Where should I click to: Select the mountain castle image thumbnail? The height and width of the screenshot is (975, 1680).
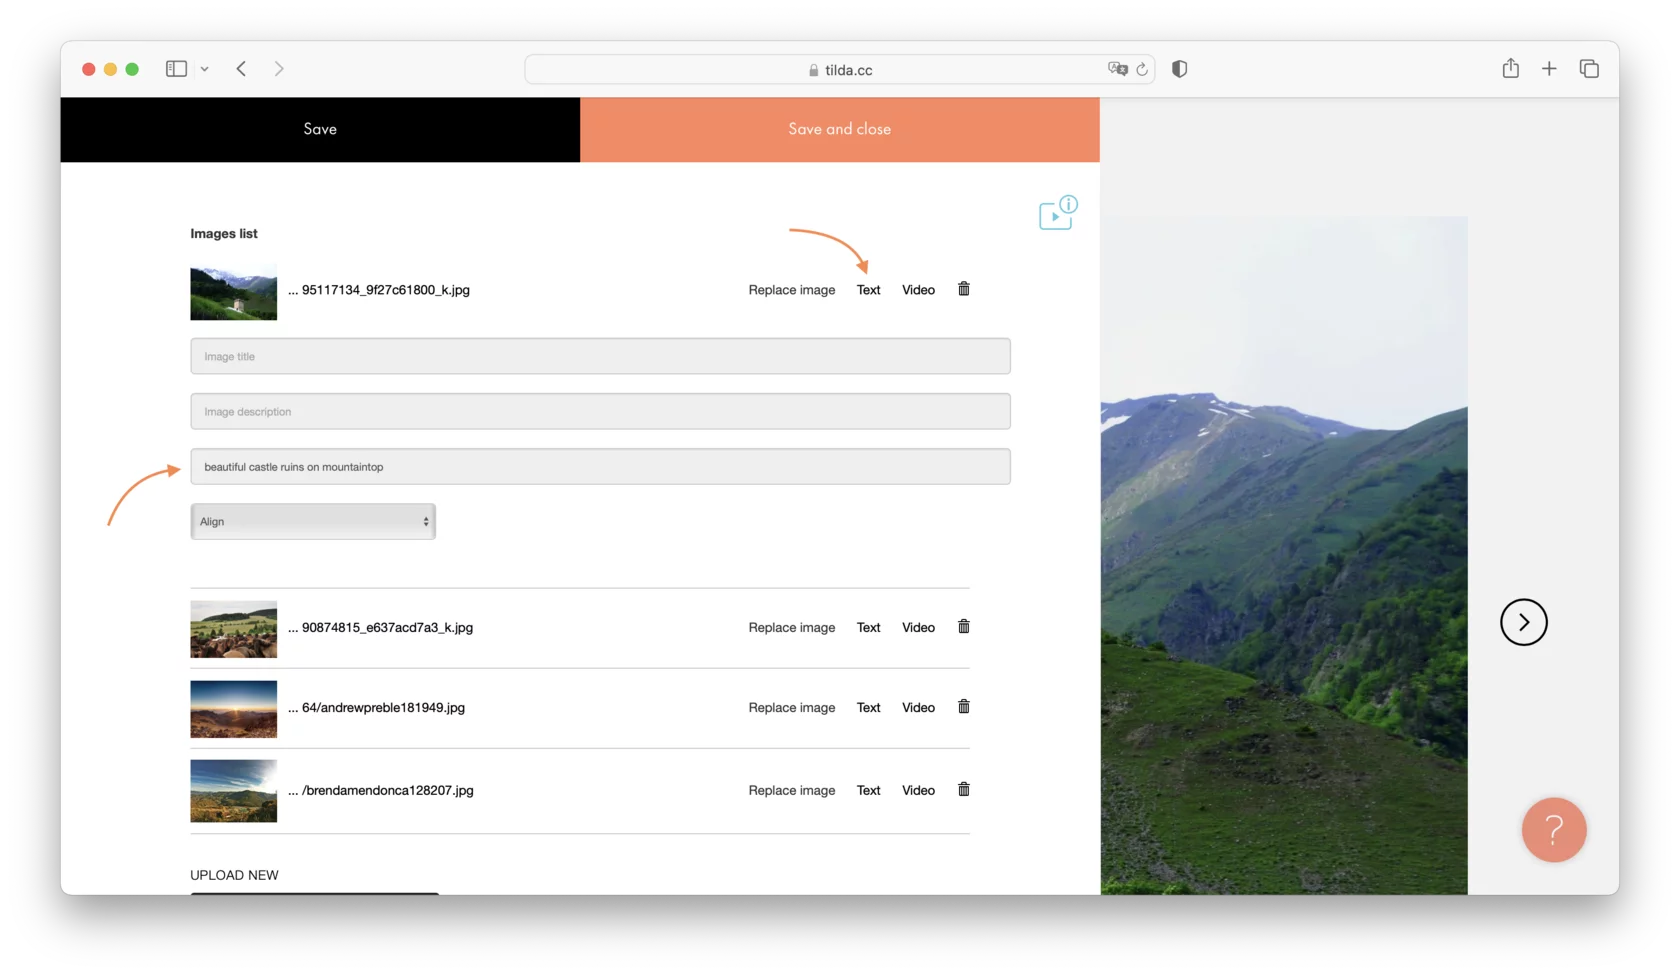click(x=233, y=292)
